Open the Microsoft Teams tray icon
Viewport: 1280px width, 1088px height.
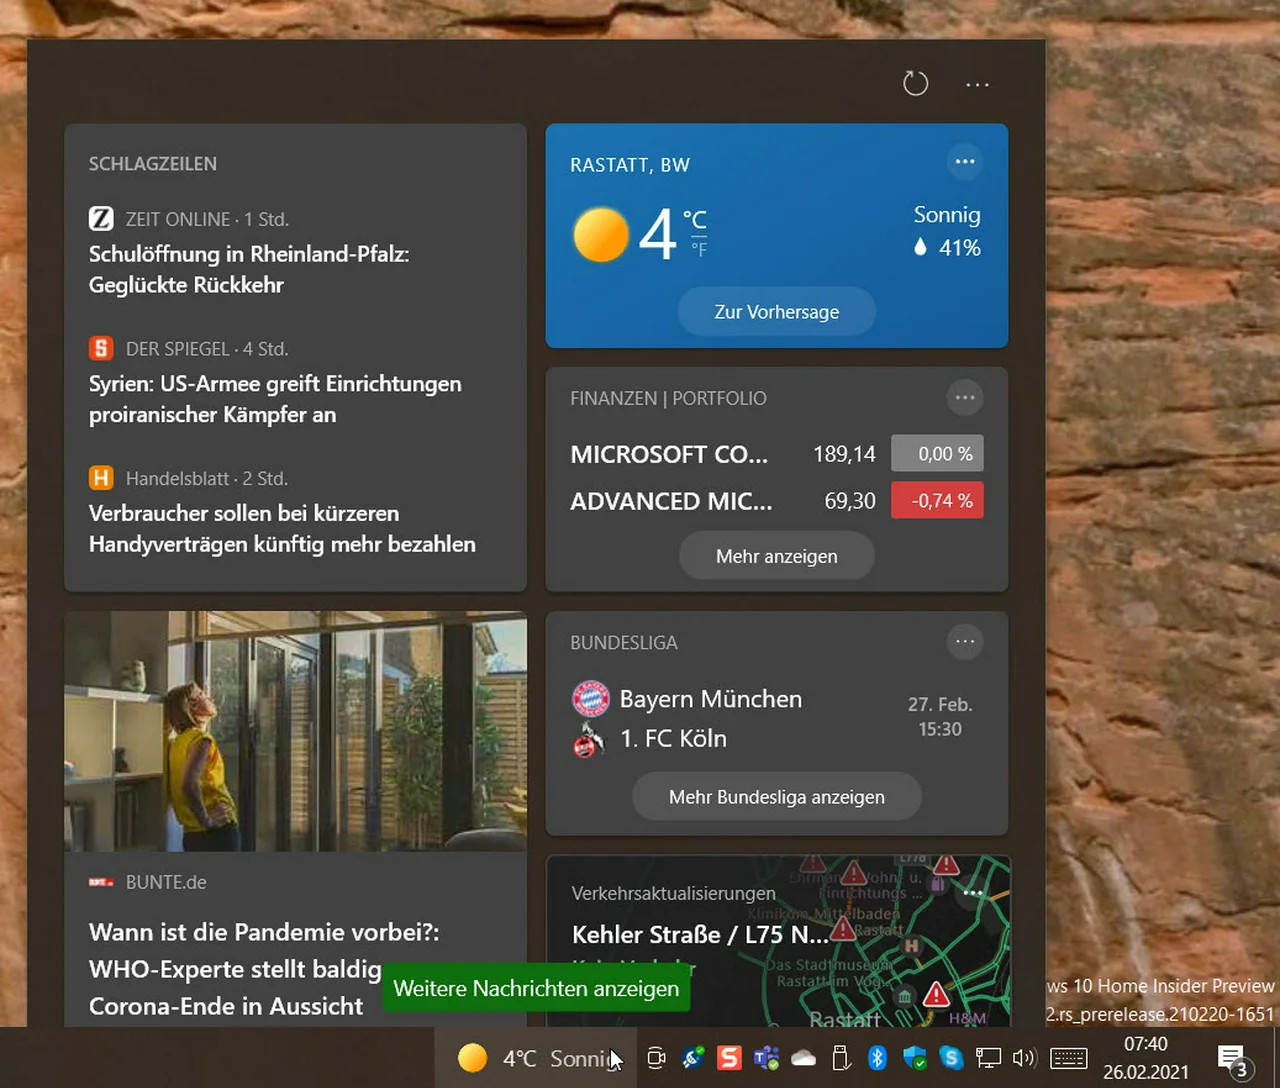coord(766,1058)
